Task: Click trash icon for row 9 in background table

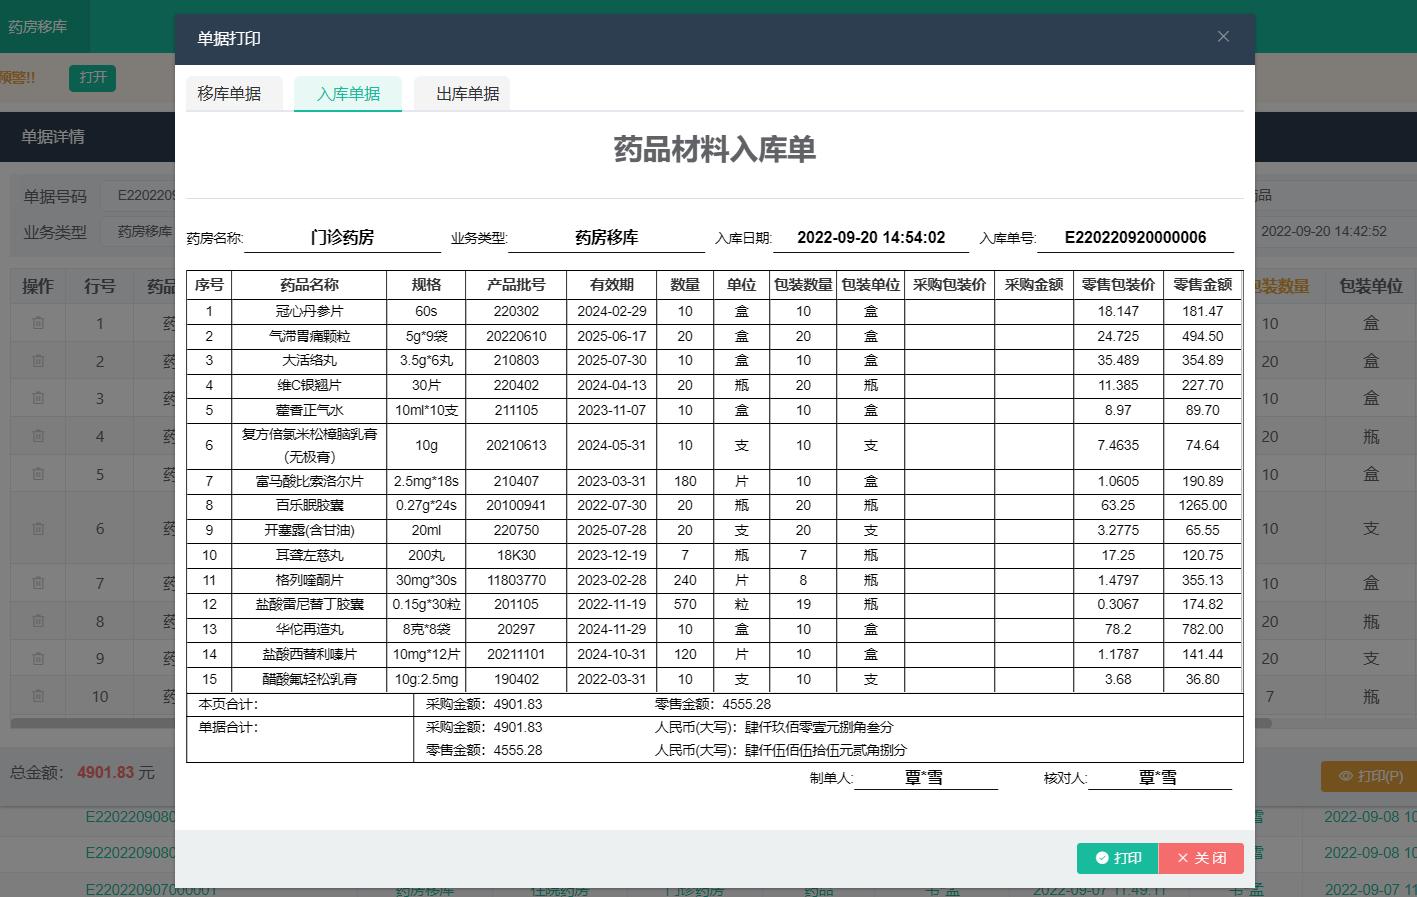Action: click(38, 659)
